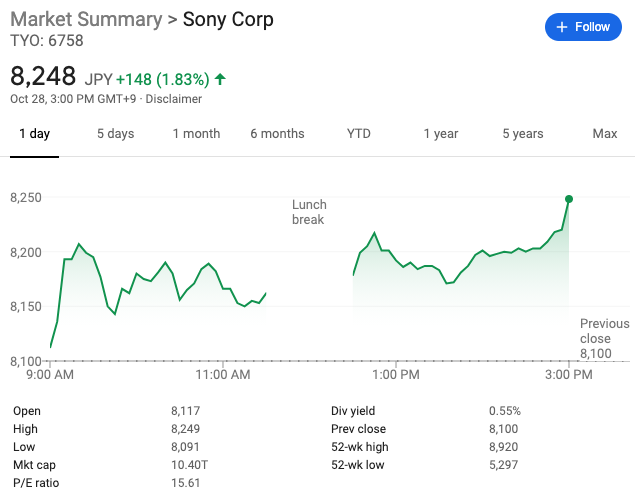Image resolution: width=635 pixels, height=500 pixels.
Task: Click the Lunch break chart label
Action: [x=309, y=212]
